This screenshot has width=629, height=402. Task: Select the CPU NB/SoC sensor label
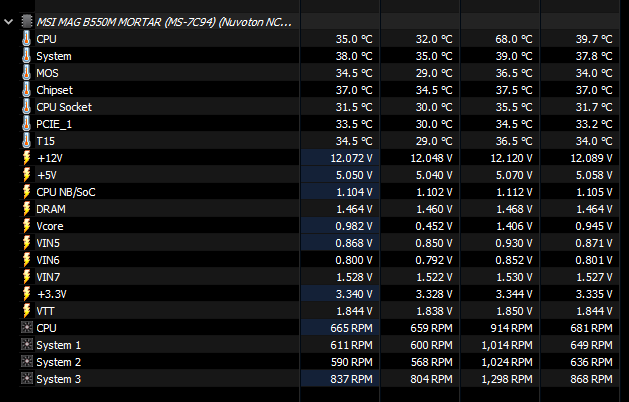point(66,192)
